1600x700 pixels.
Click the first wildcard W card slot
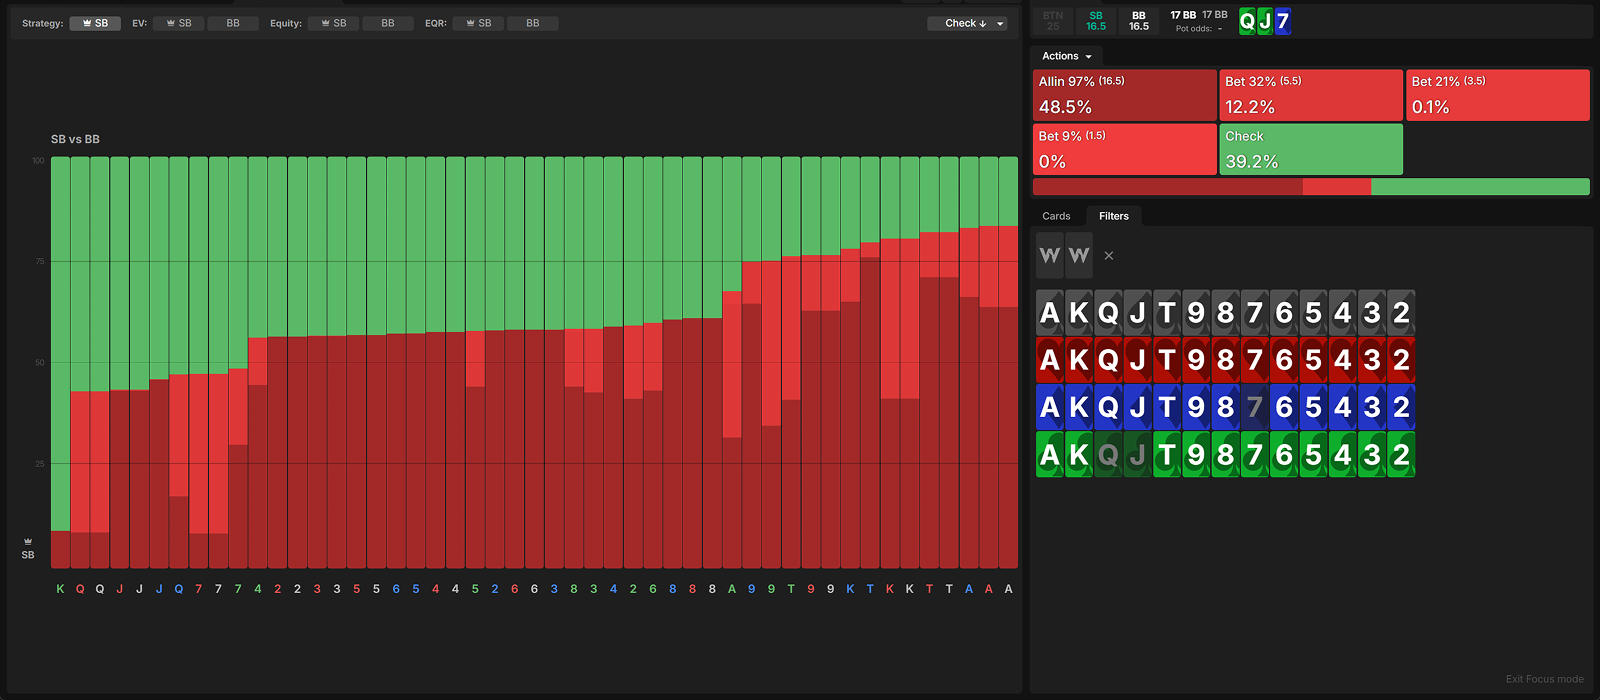point(1049,256)
